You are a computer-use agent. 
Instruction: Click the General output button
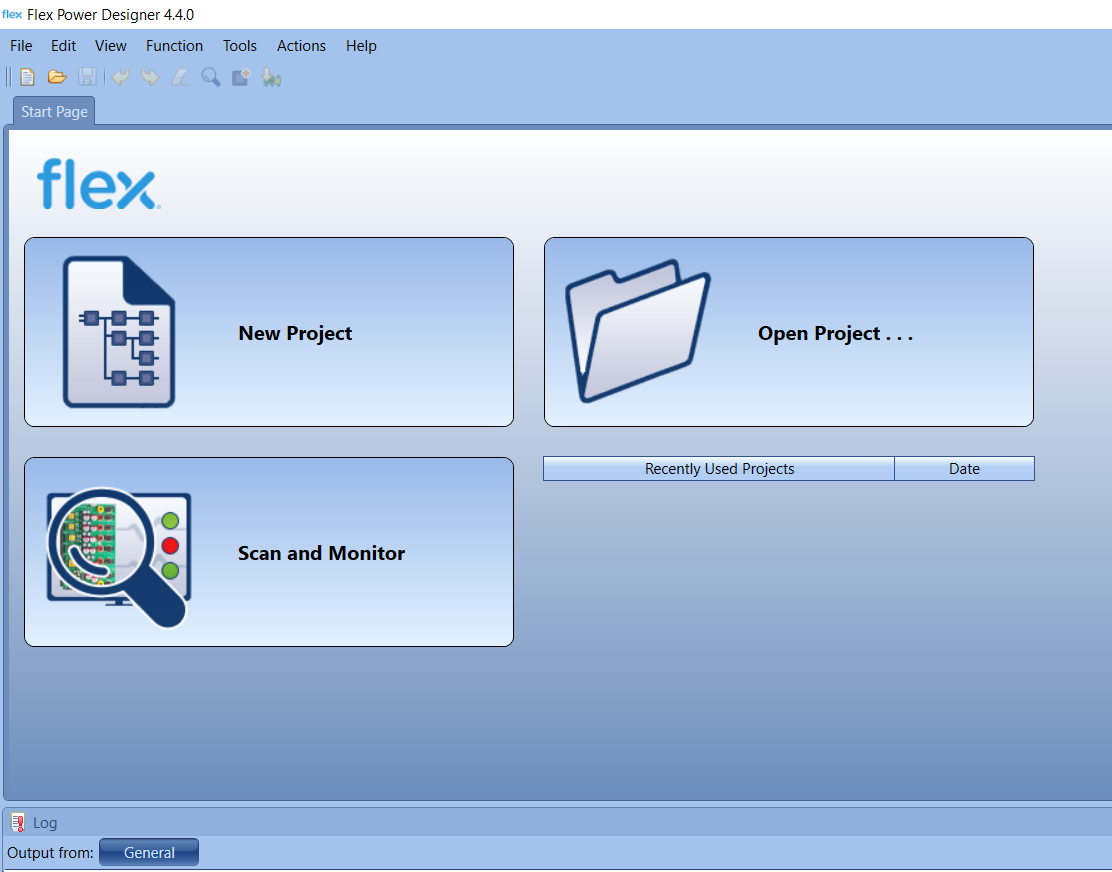coord(149,852)
